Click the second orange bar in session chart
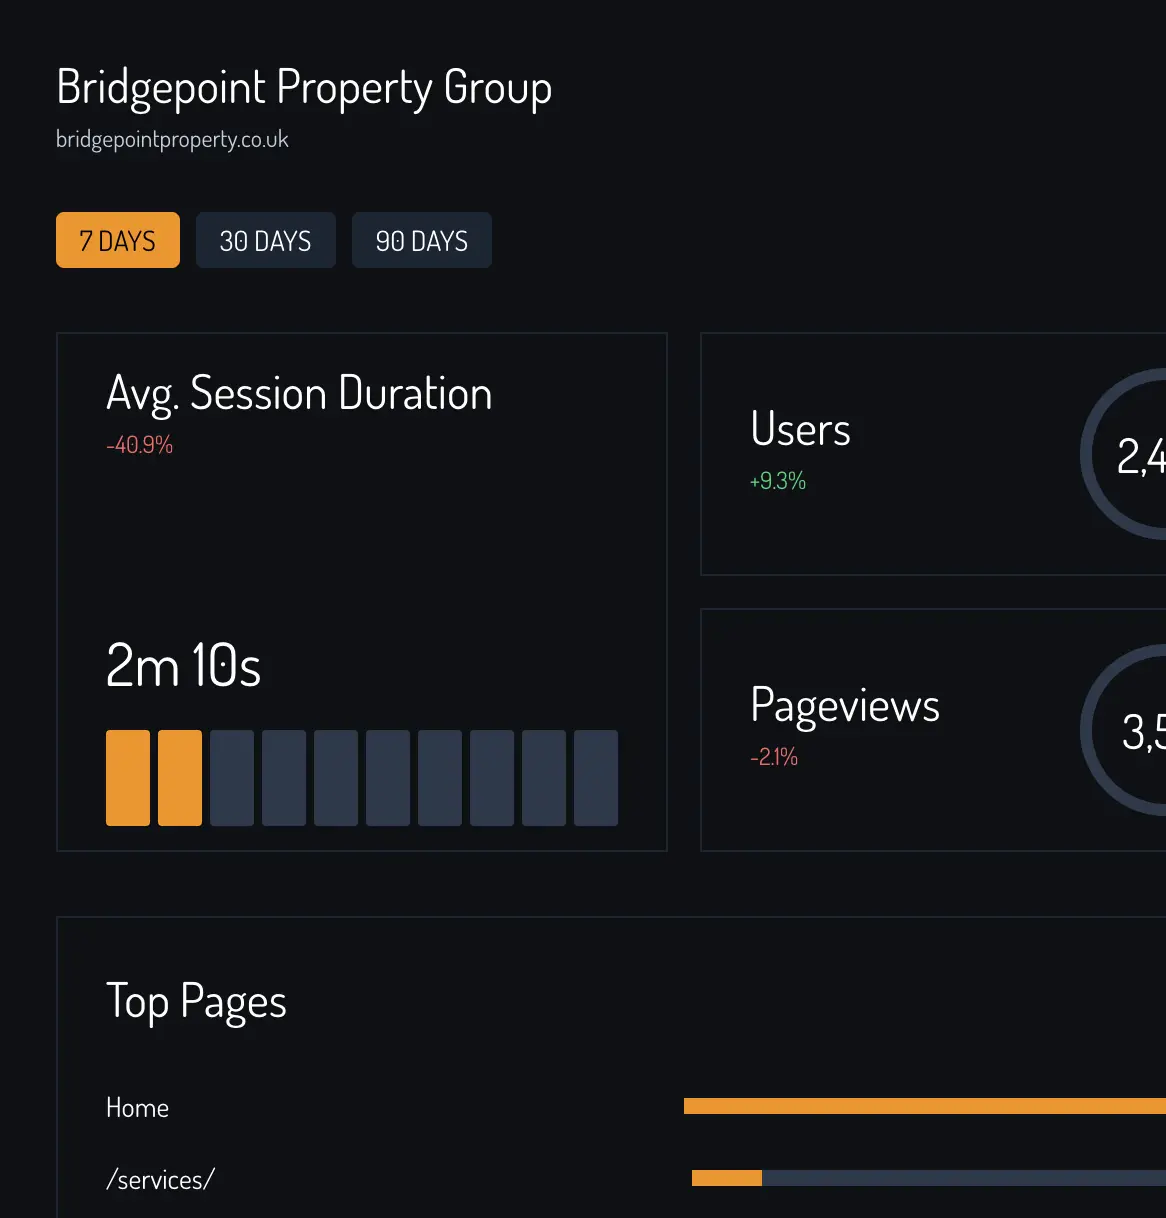This screenshot has width=1166, height=1218. (x=180, y=778)
